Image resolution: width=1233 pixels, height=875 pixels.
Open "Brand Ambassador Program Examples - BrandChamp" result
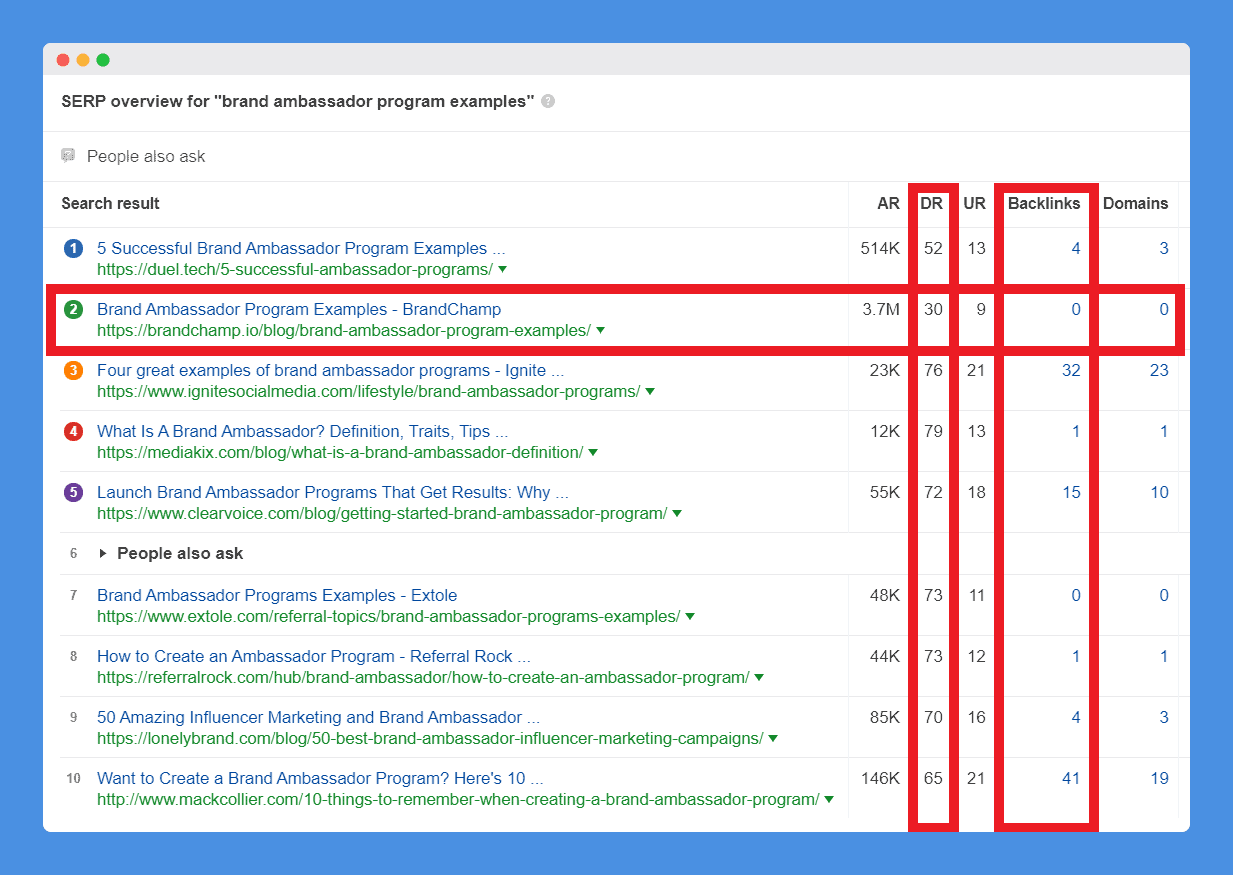pos(299,309)
